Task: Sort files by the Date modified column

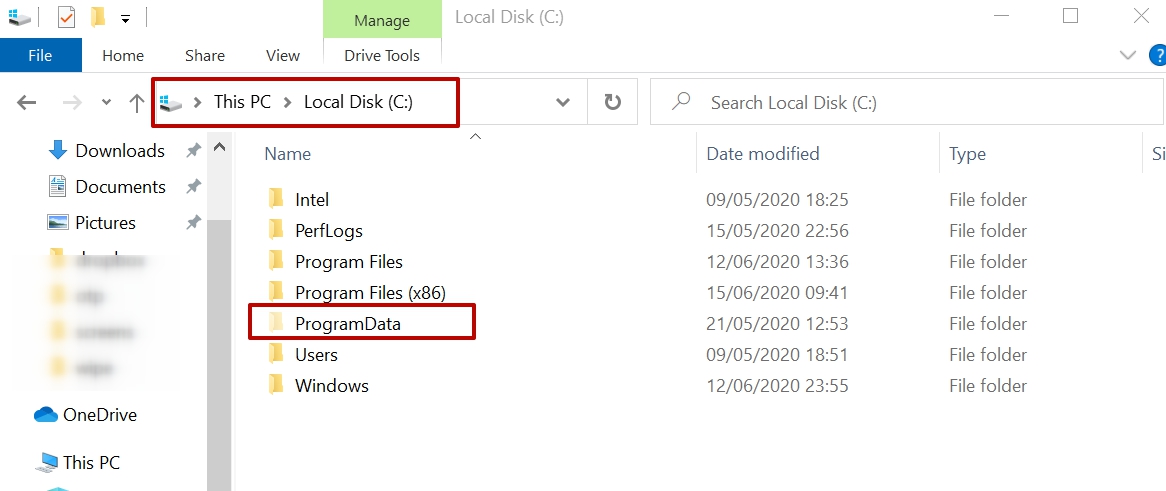Action: pos(763,154)
